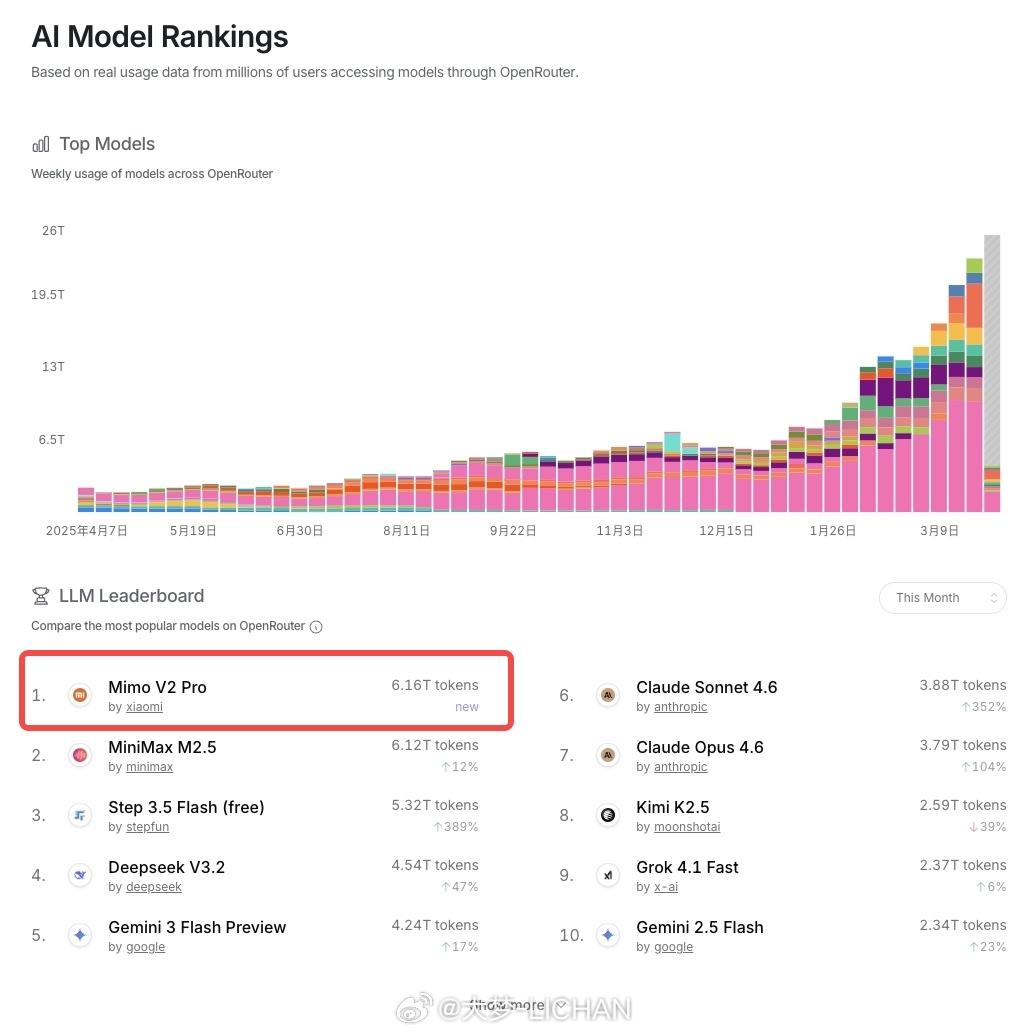Click the StepFun icon beside Step 3.5 Flash

[x=80, y=815]
